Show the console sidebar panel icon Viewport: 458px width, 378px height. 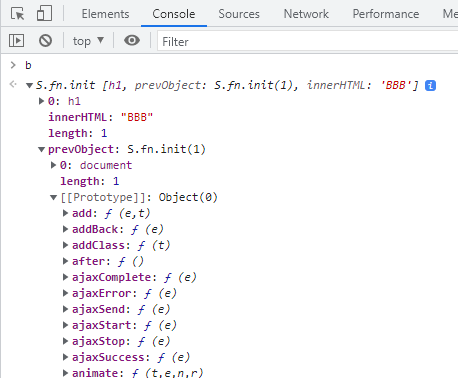click(x=16, y=41)
